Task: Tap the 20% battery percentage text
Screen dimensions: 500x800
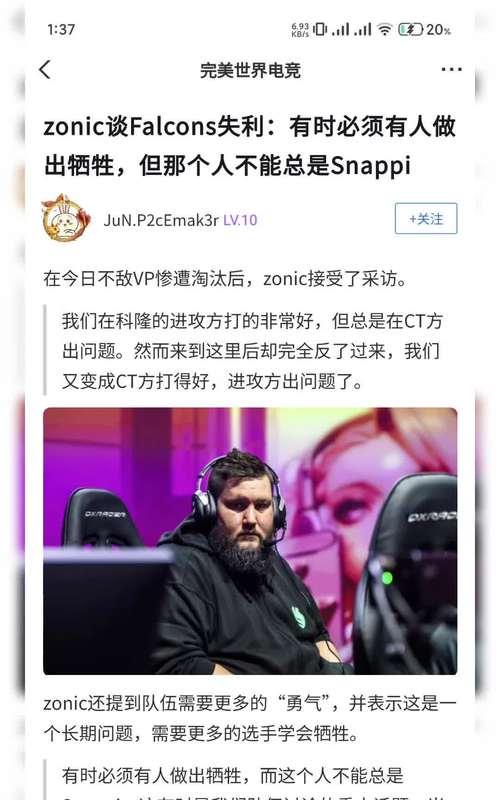Action: [x=439, y=30]
